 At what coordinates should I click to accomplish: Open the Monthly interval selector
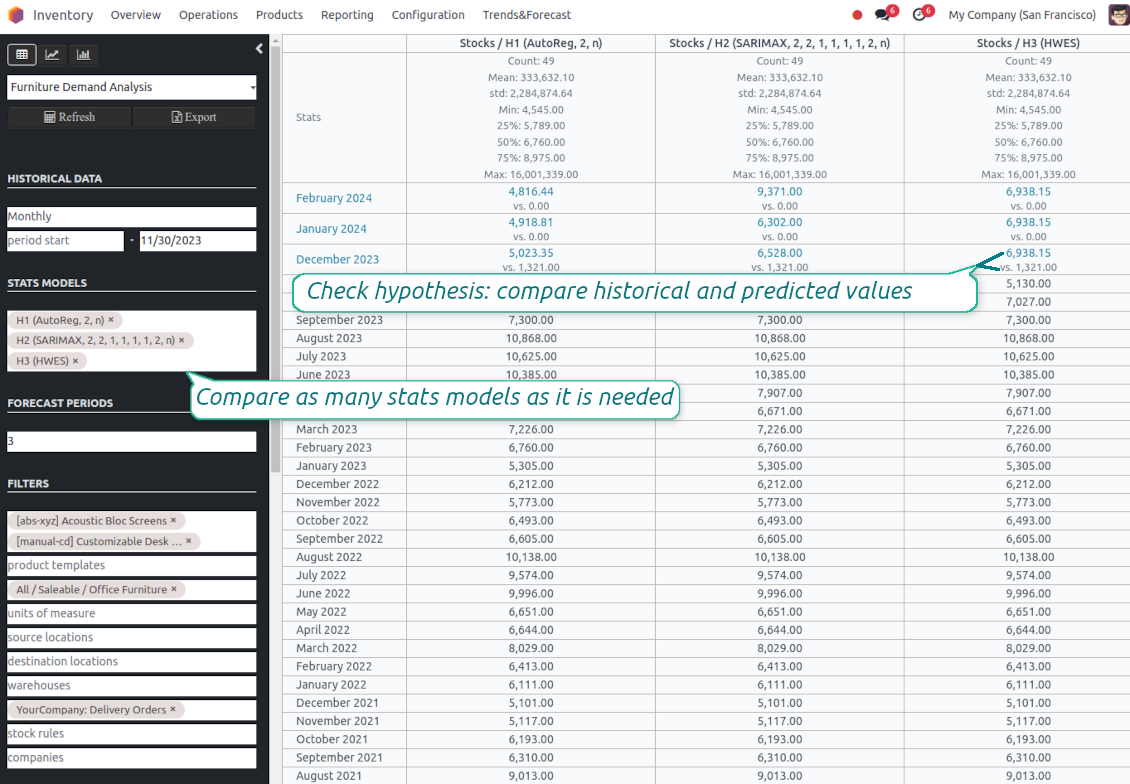click(132, 216)
